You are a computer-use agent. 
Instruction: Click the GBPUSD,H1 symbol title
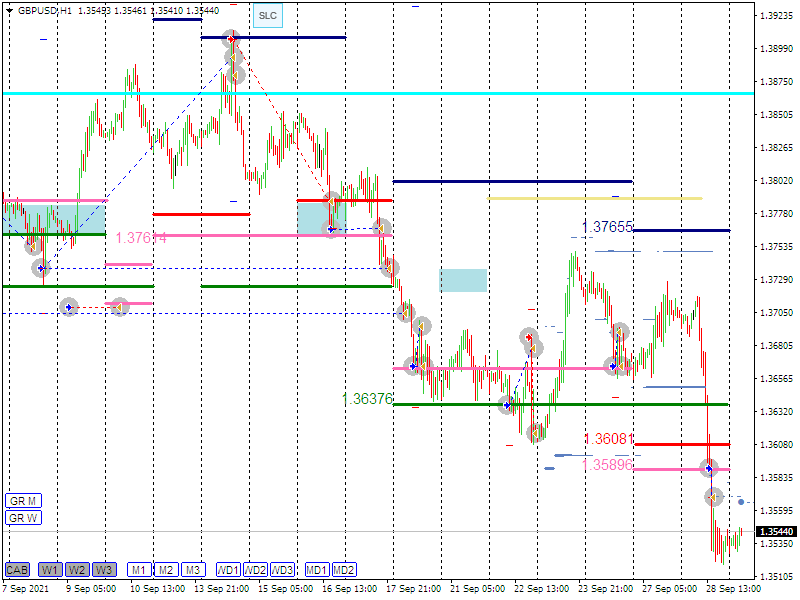tap(45, 11)
